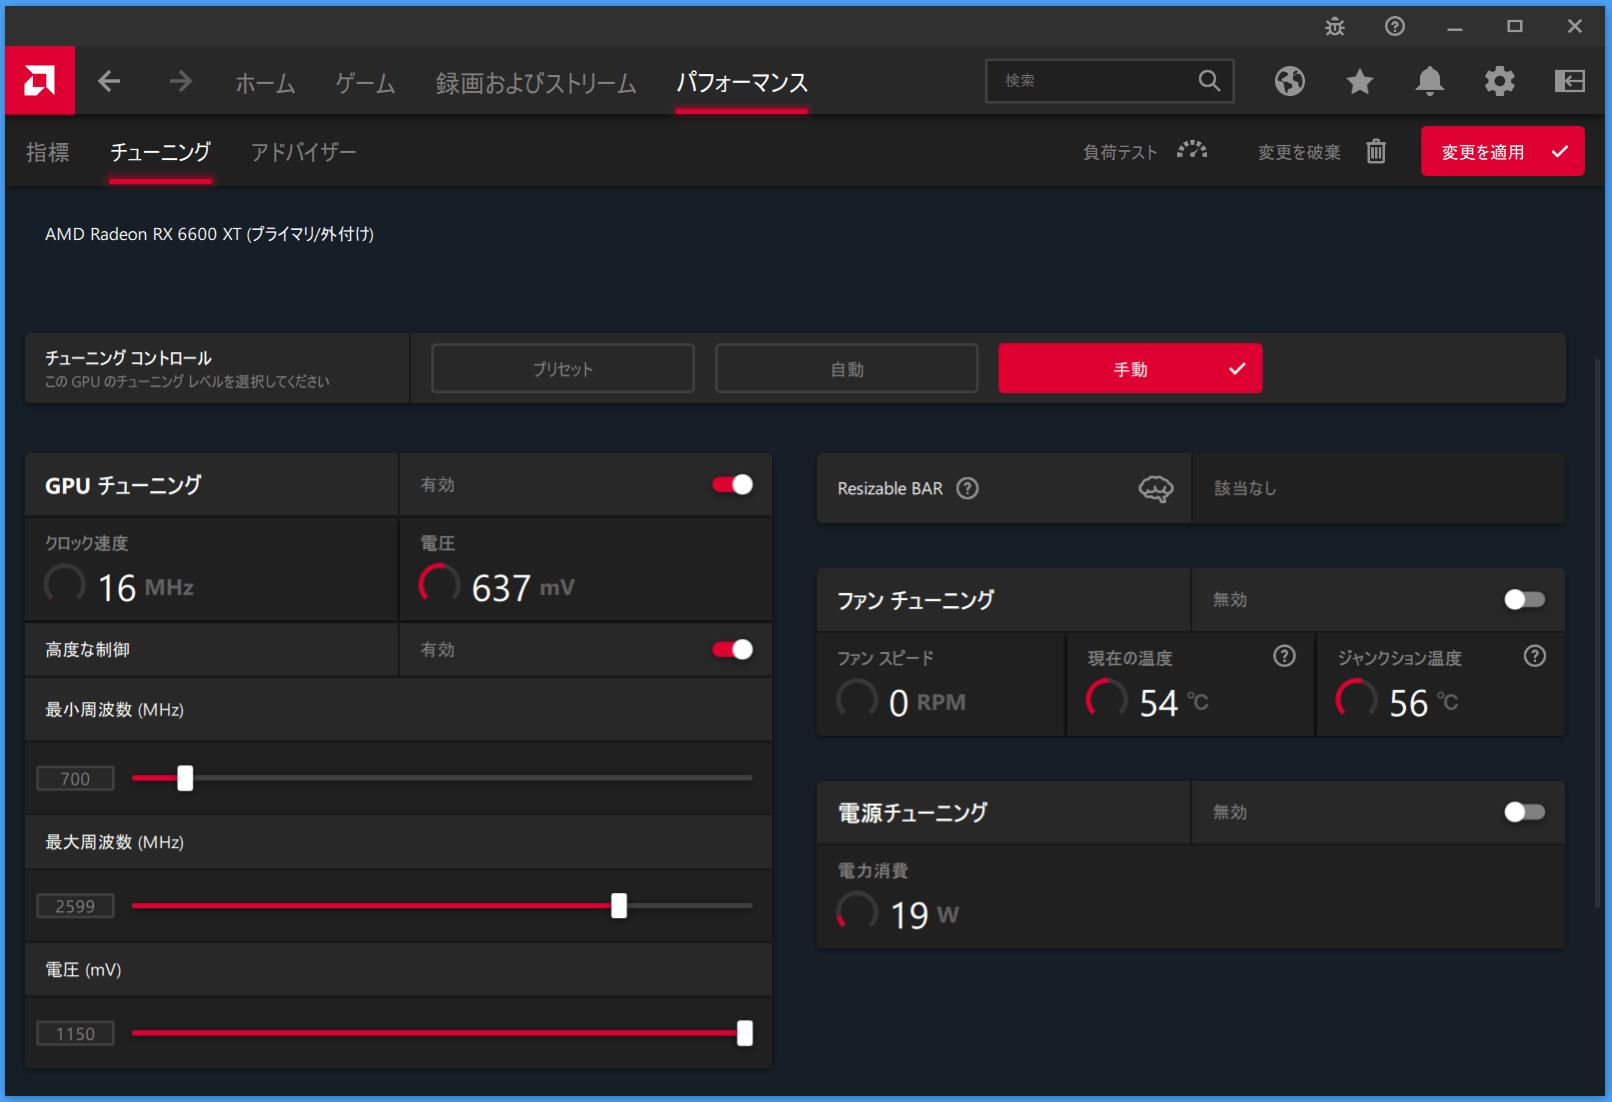1612x1102 pixels.
Task: Select the パフォーマンス tab
Action: (x=742, y=83)
